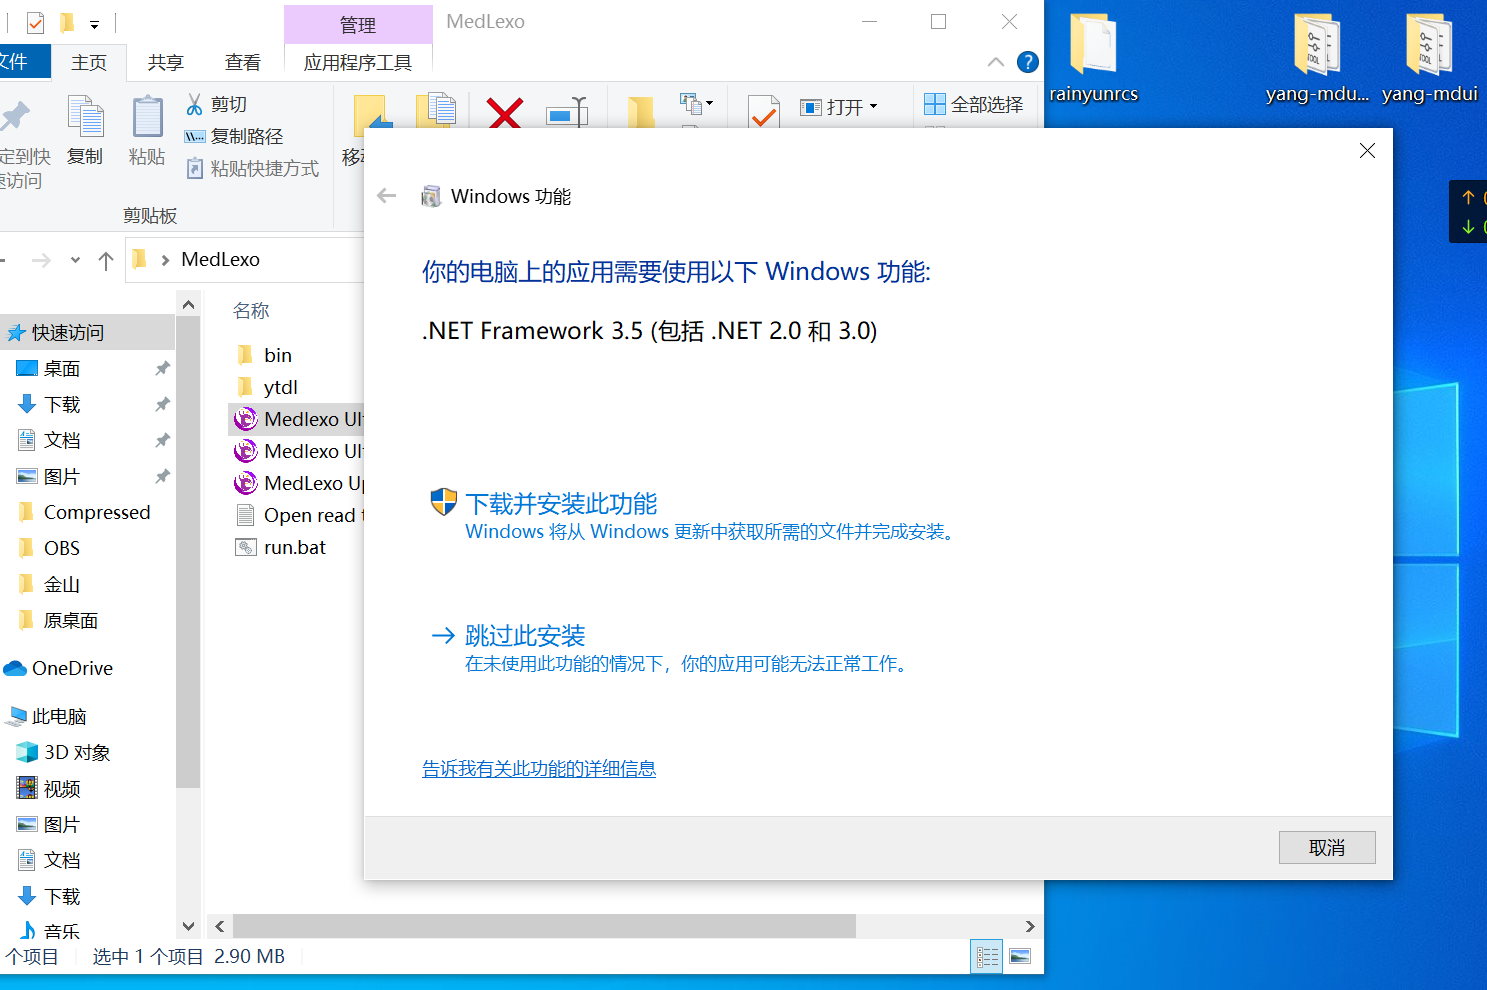Screen dimensions: 1487x990
Task: Click MedLexo in the address bar
Action: pyautogui.click(x=221, y=260)
